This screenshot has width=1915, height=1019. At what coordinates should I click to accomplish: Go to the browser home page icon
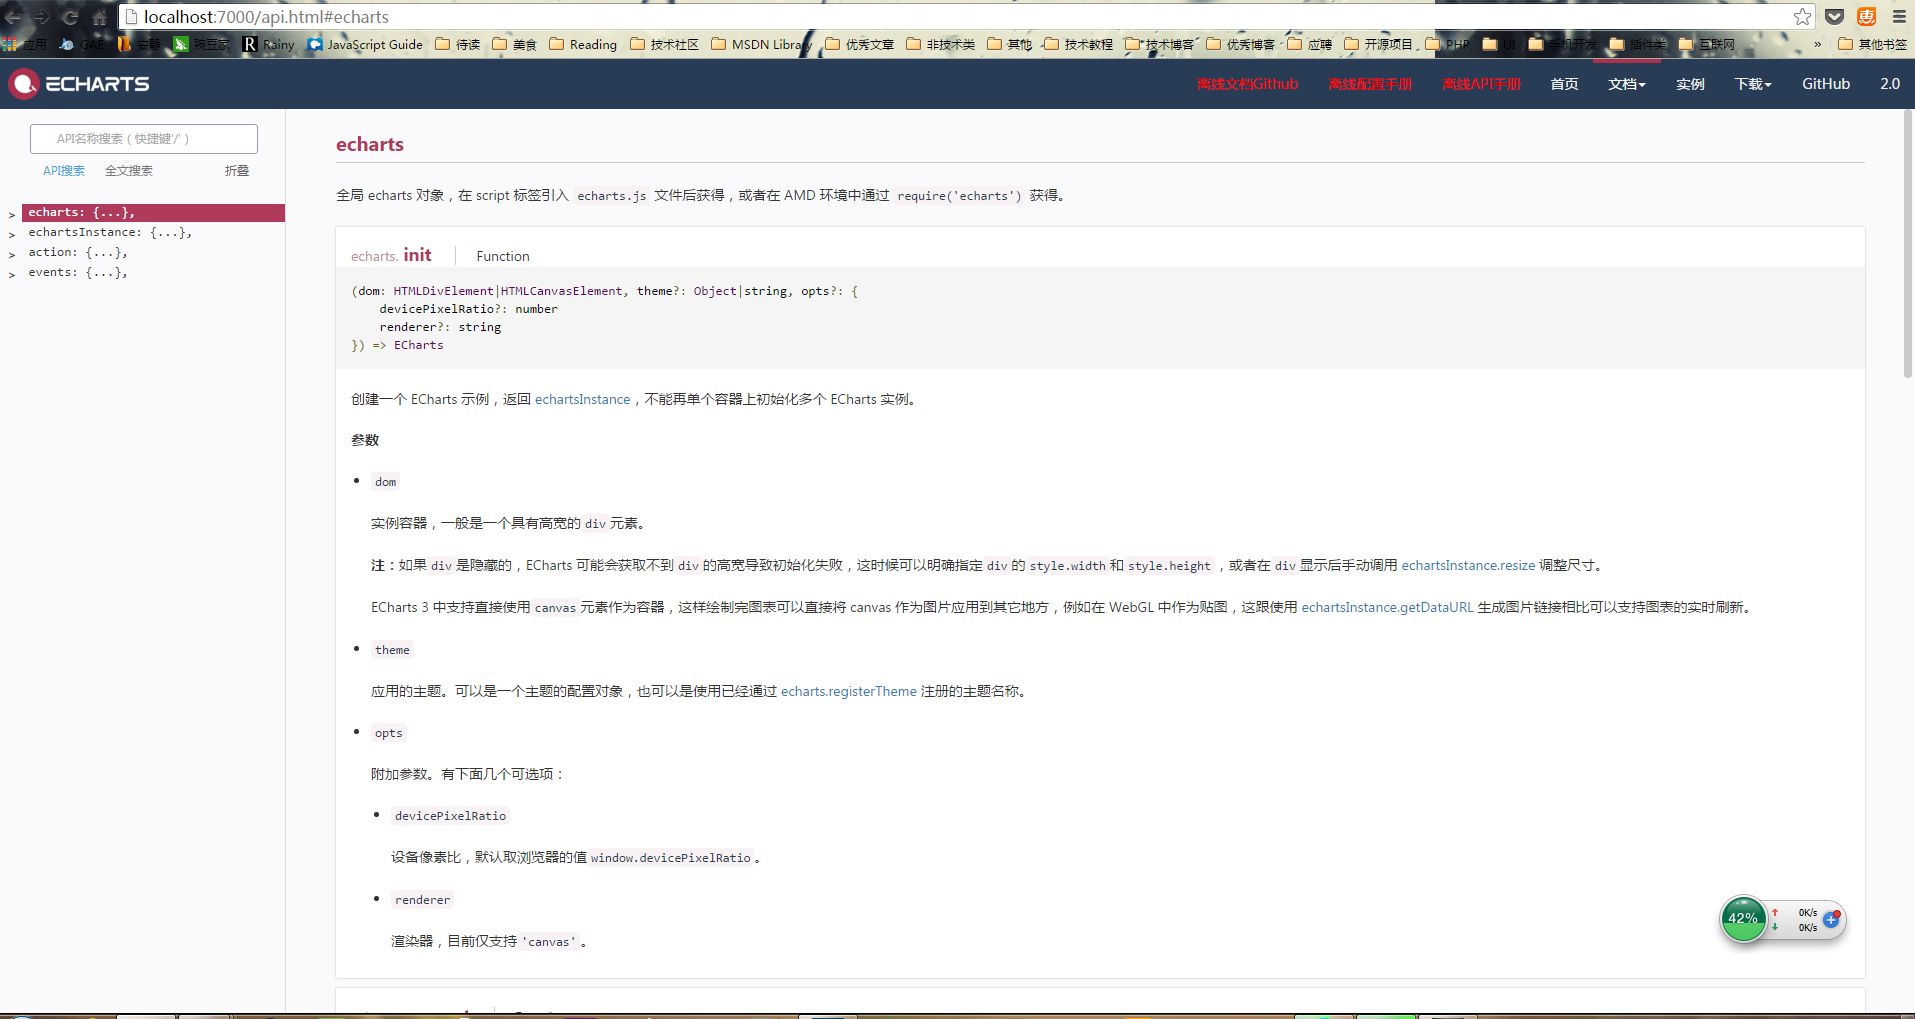pyautogui.click(x=99, y=17)
